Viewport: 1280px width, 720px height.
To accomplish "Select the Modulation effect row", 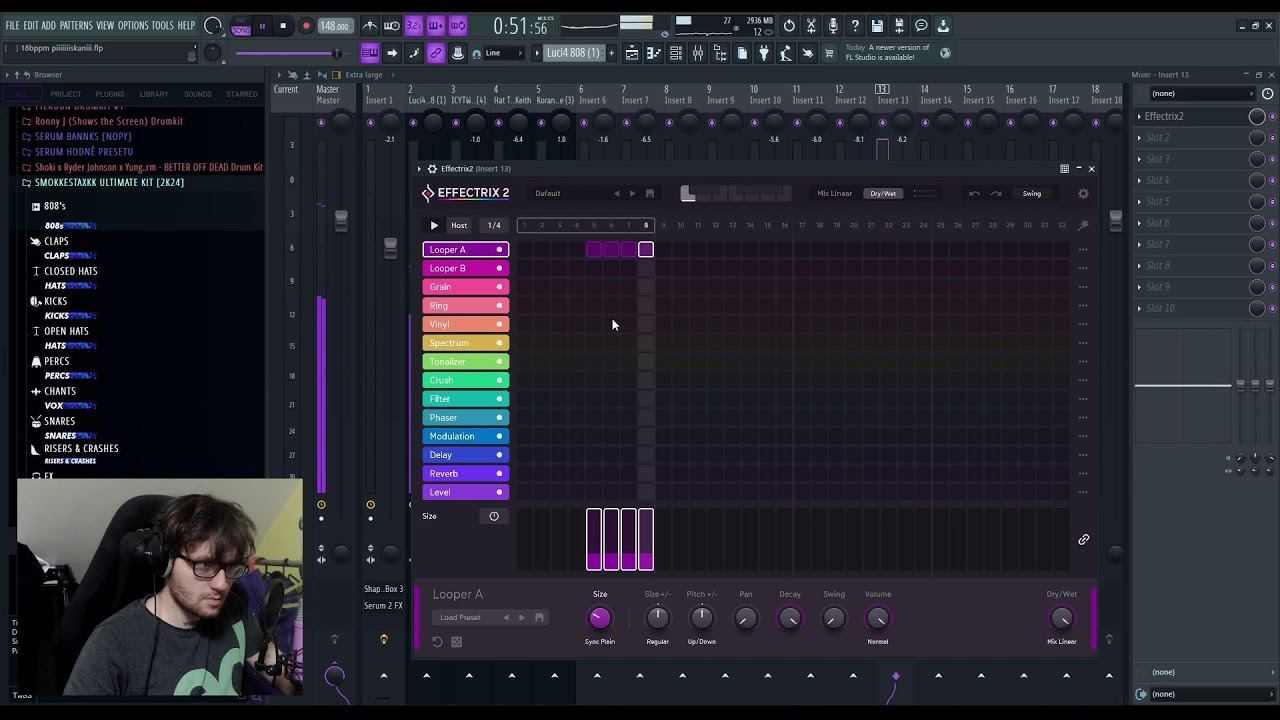I will pyautogui.click(x=466, y=437).
